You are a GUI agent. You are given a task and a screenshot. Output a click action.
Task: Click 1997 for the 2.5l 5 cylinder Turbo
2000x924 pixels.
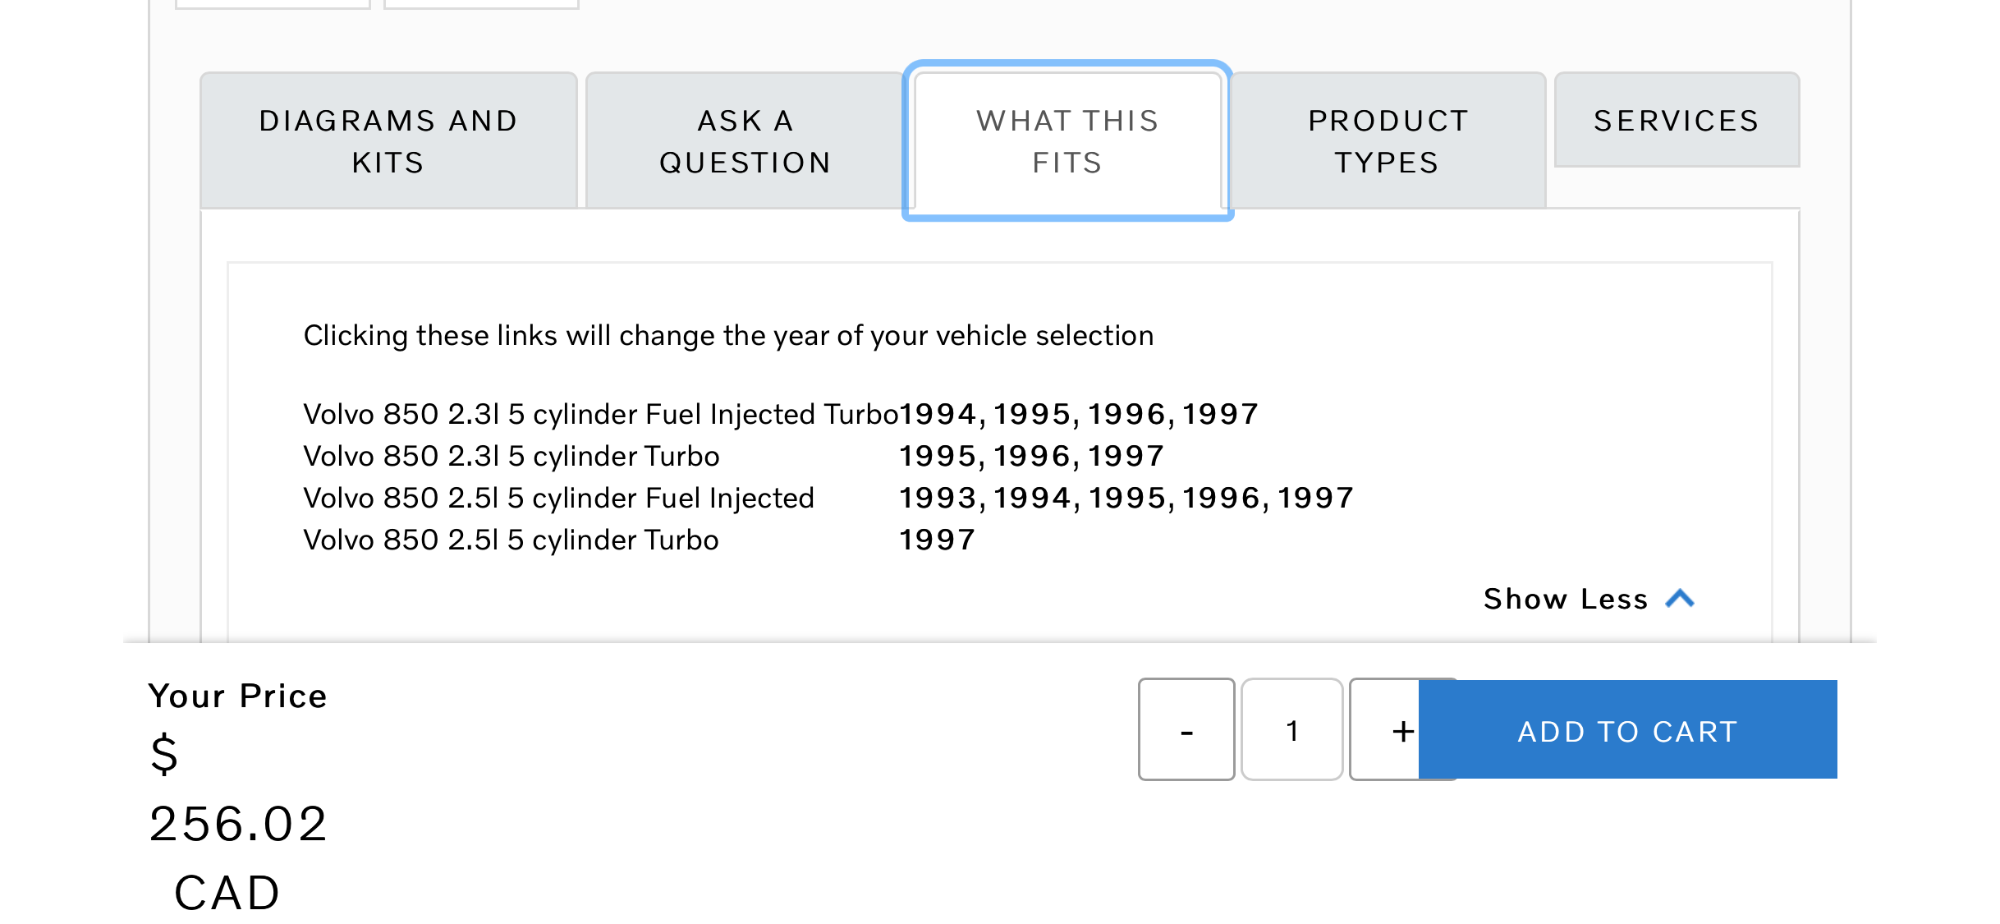pyautogui.click(x=937, y=540)
